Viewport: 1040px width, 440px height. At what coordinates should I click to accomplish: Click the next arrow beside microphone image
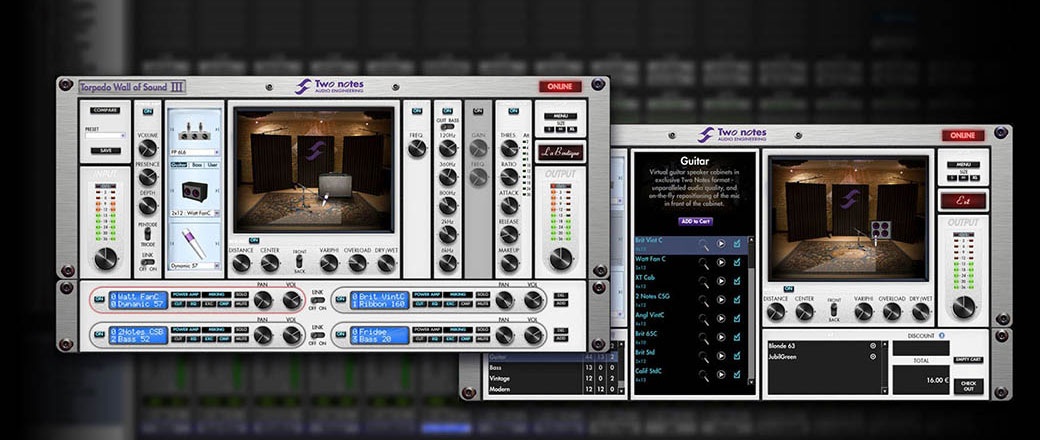pos(216,244)
